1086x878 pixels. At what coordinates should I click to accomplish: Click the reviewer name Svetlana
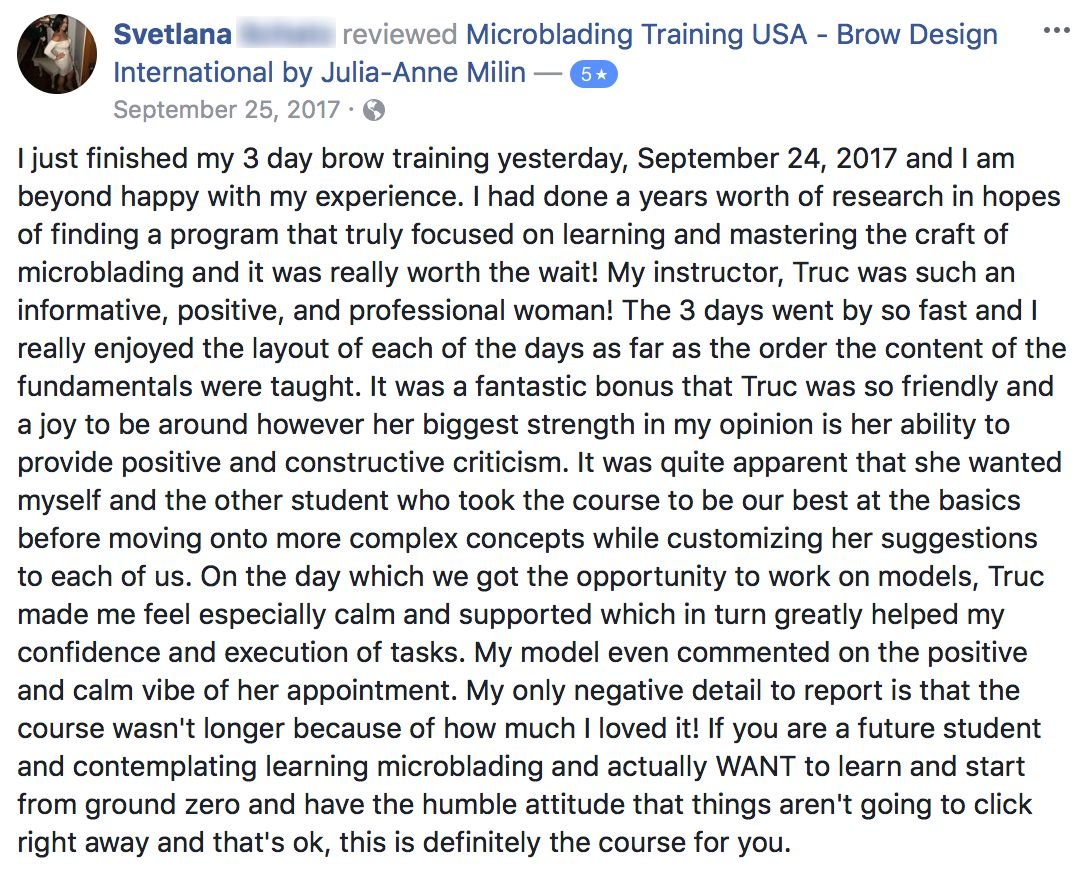(173, 35)
